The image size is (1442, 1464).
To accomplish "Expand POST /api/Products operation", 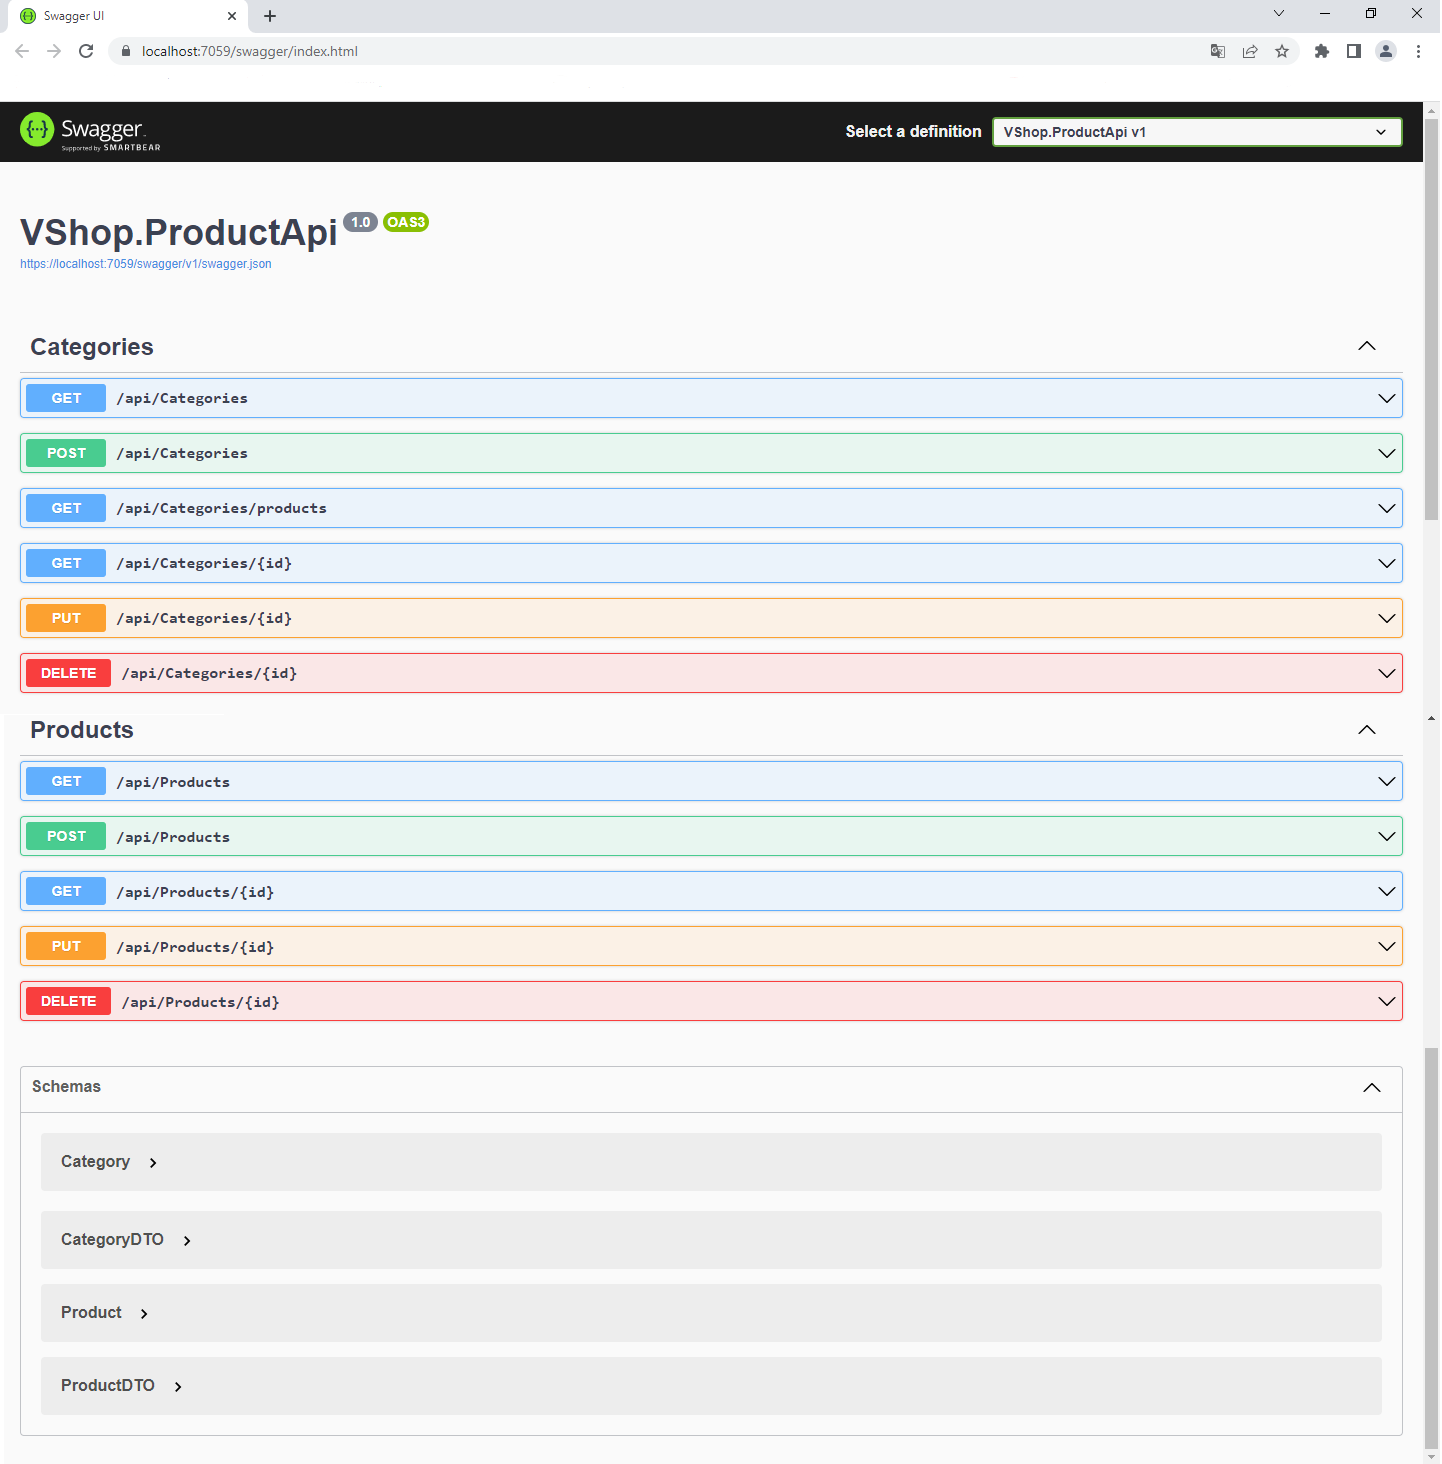I will click(711, 836).
